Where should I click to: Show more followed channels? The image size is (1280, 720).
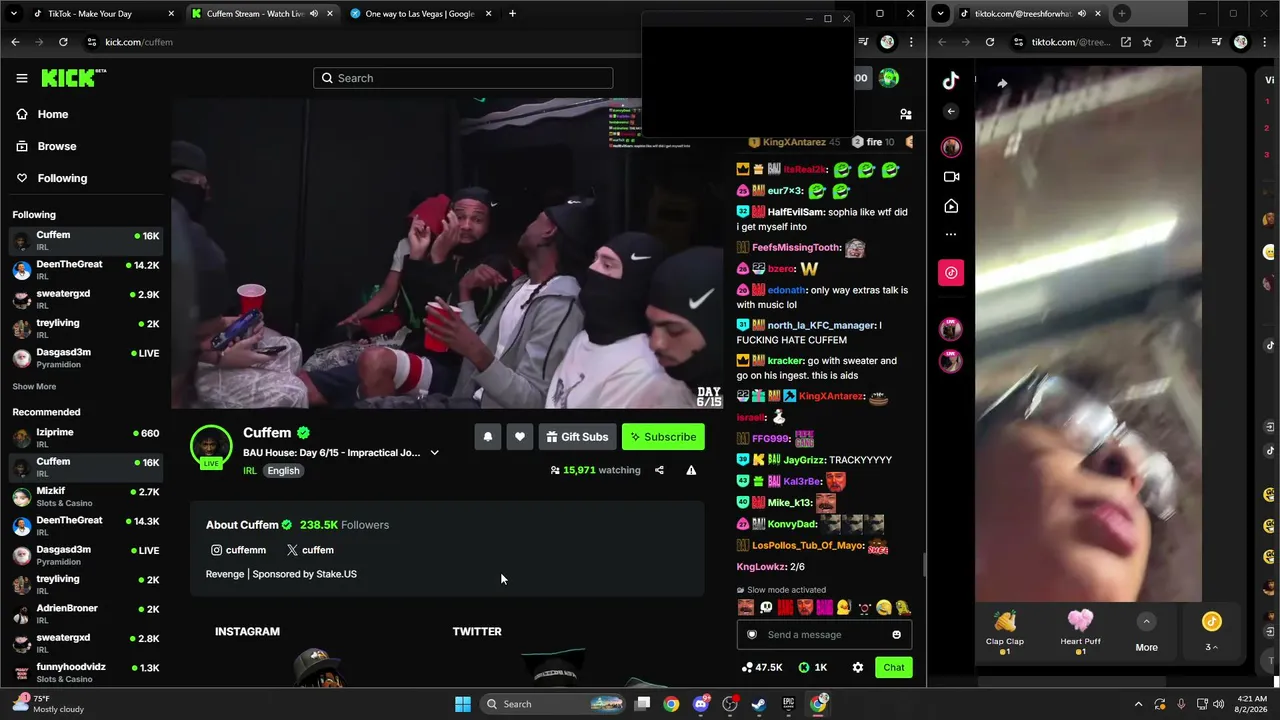[x=34, y=387]
